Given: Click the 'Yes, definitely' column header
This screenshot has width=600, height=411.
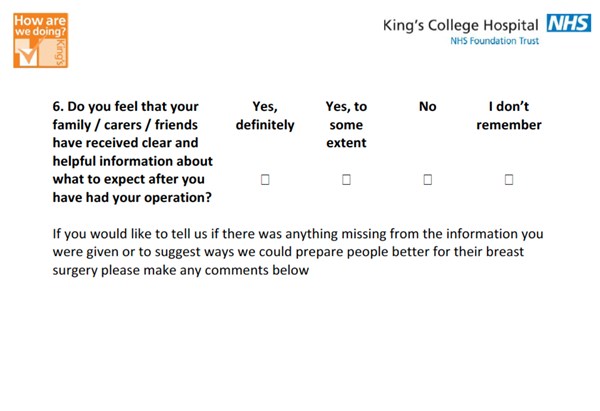Looking at the screenshot, I should [x=265, y=116].
